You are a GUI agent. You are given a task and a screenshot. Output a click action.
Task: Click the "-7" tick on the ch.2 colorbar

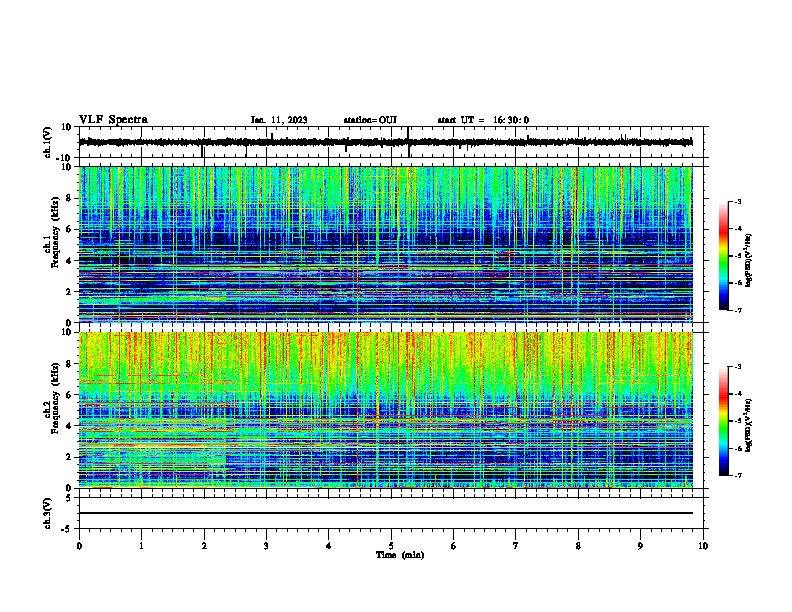(x=737, y=476)
